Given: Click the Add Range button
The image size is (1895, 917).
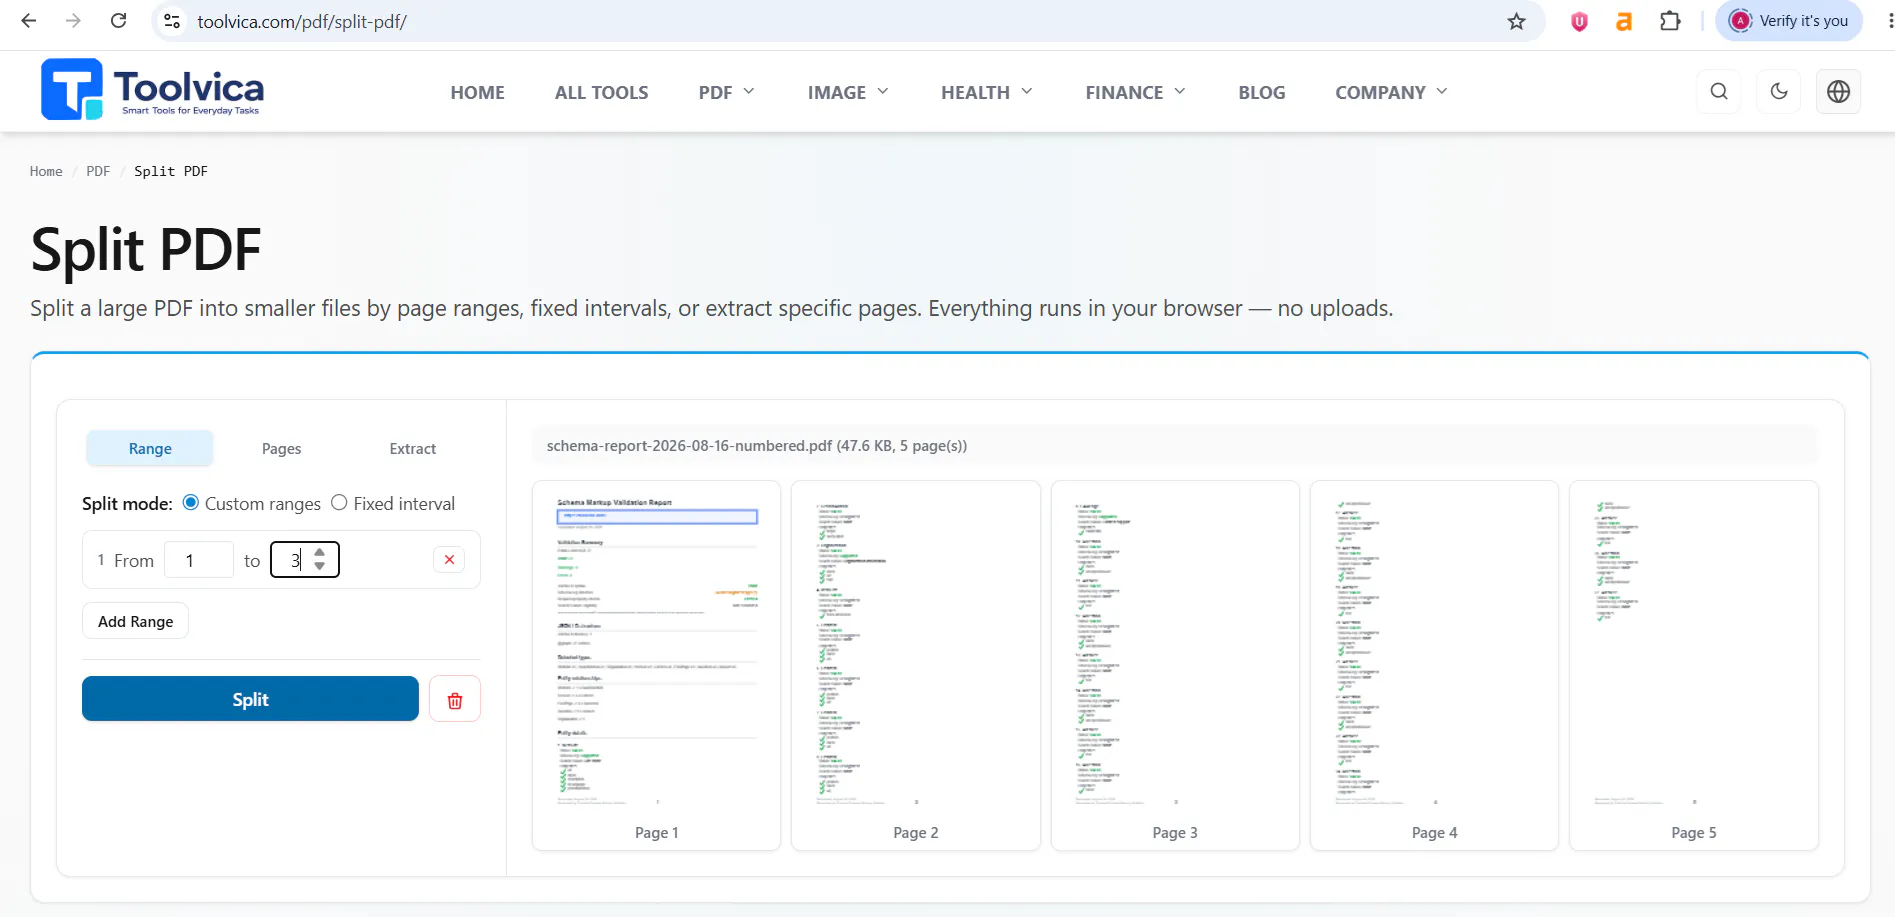Looking at the screenshot, I should pos(136,621).
